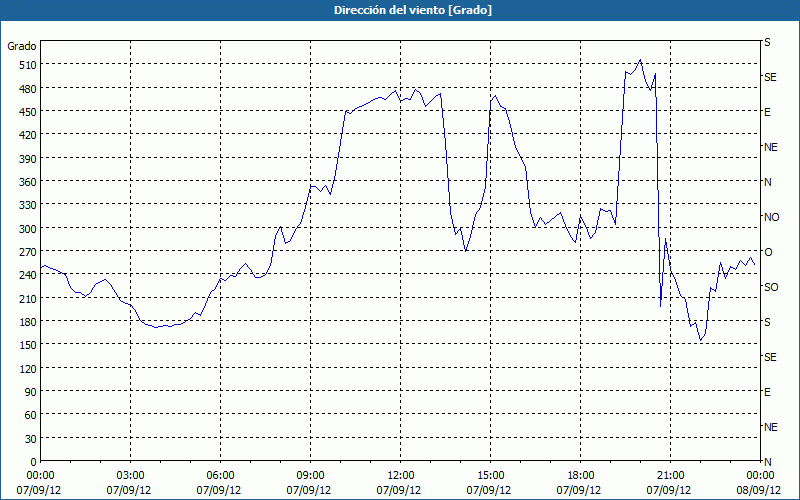
Task: Select the 'N' compass label level with 0
Action: point(768,462)
